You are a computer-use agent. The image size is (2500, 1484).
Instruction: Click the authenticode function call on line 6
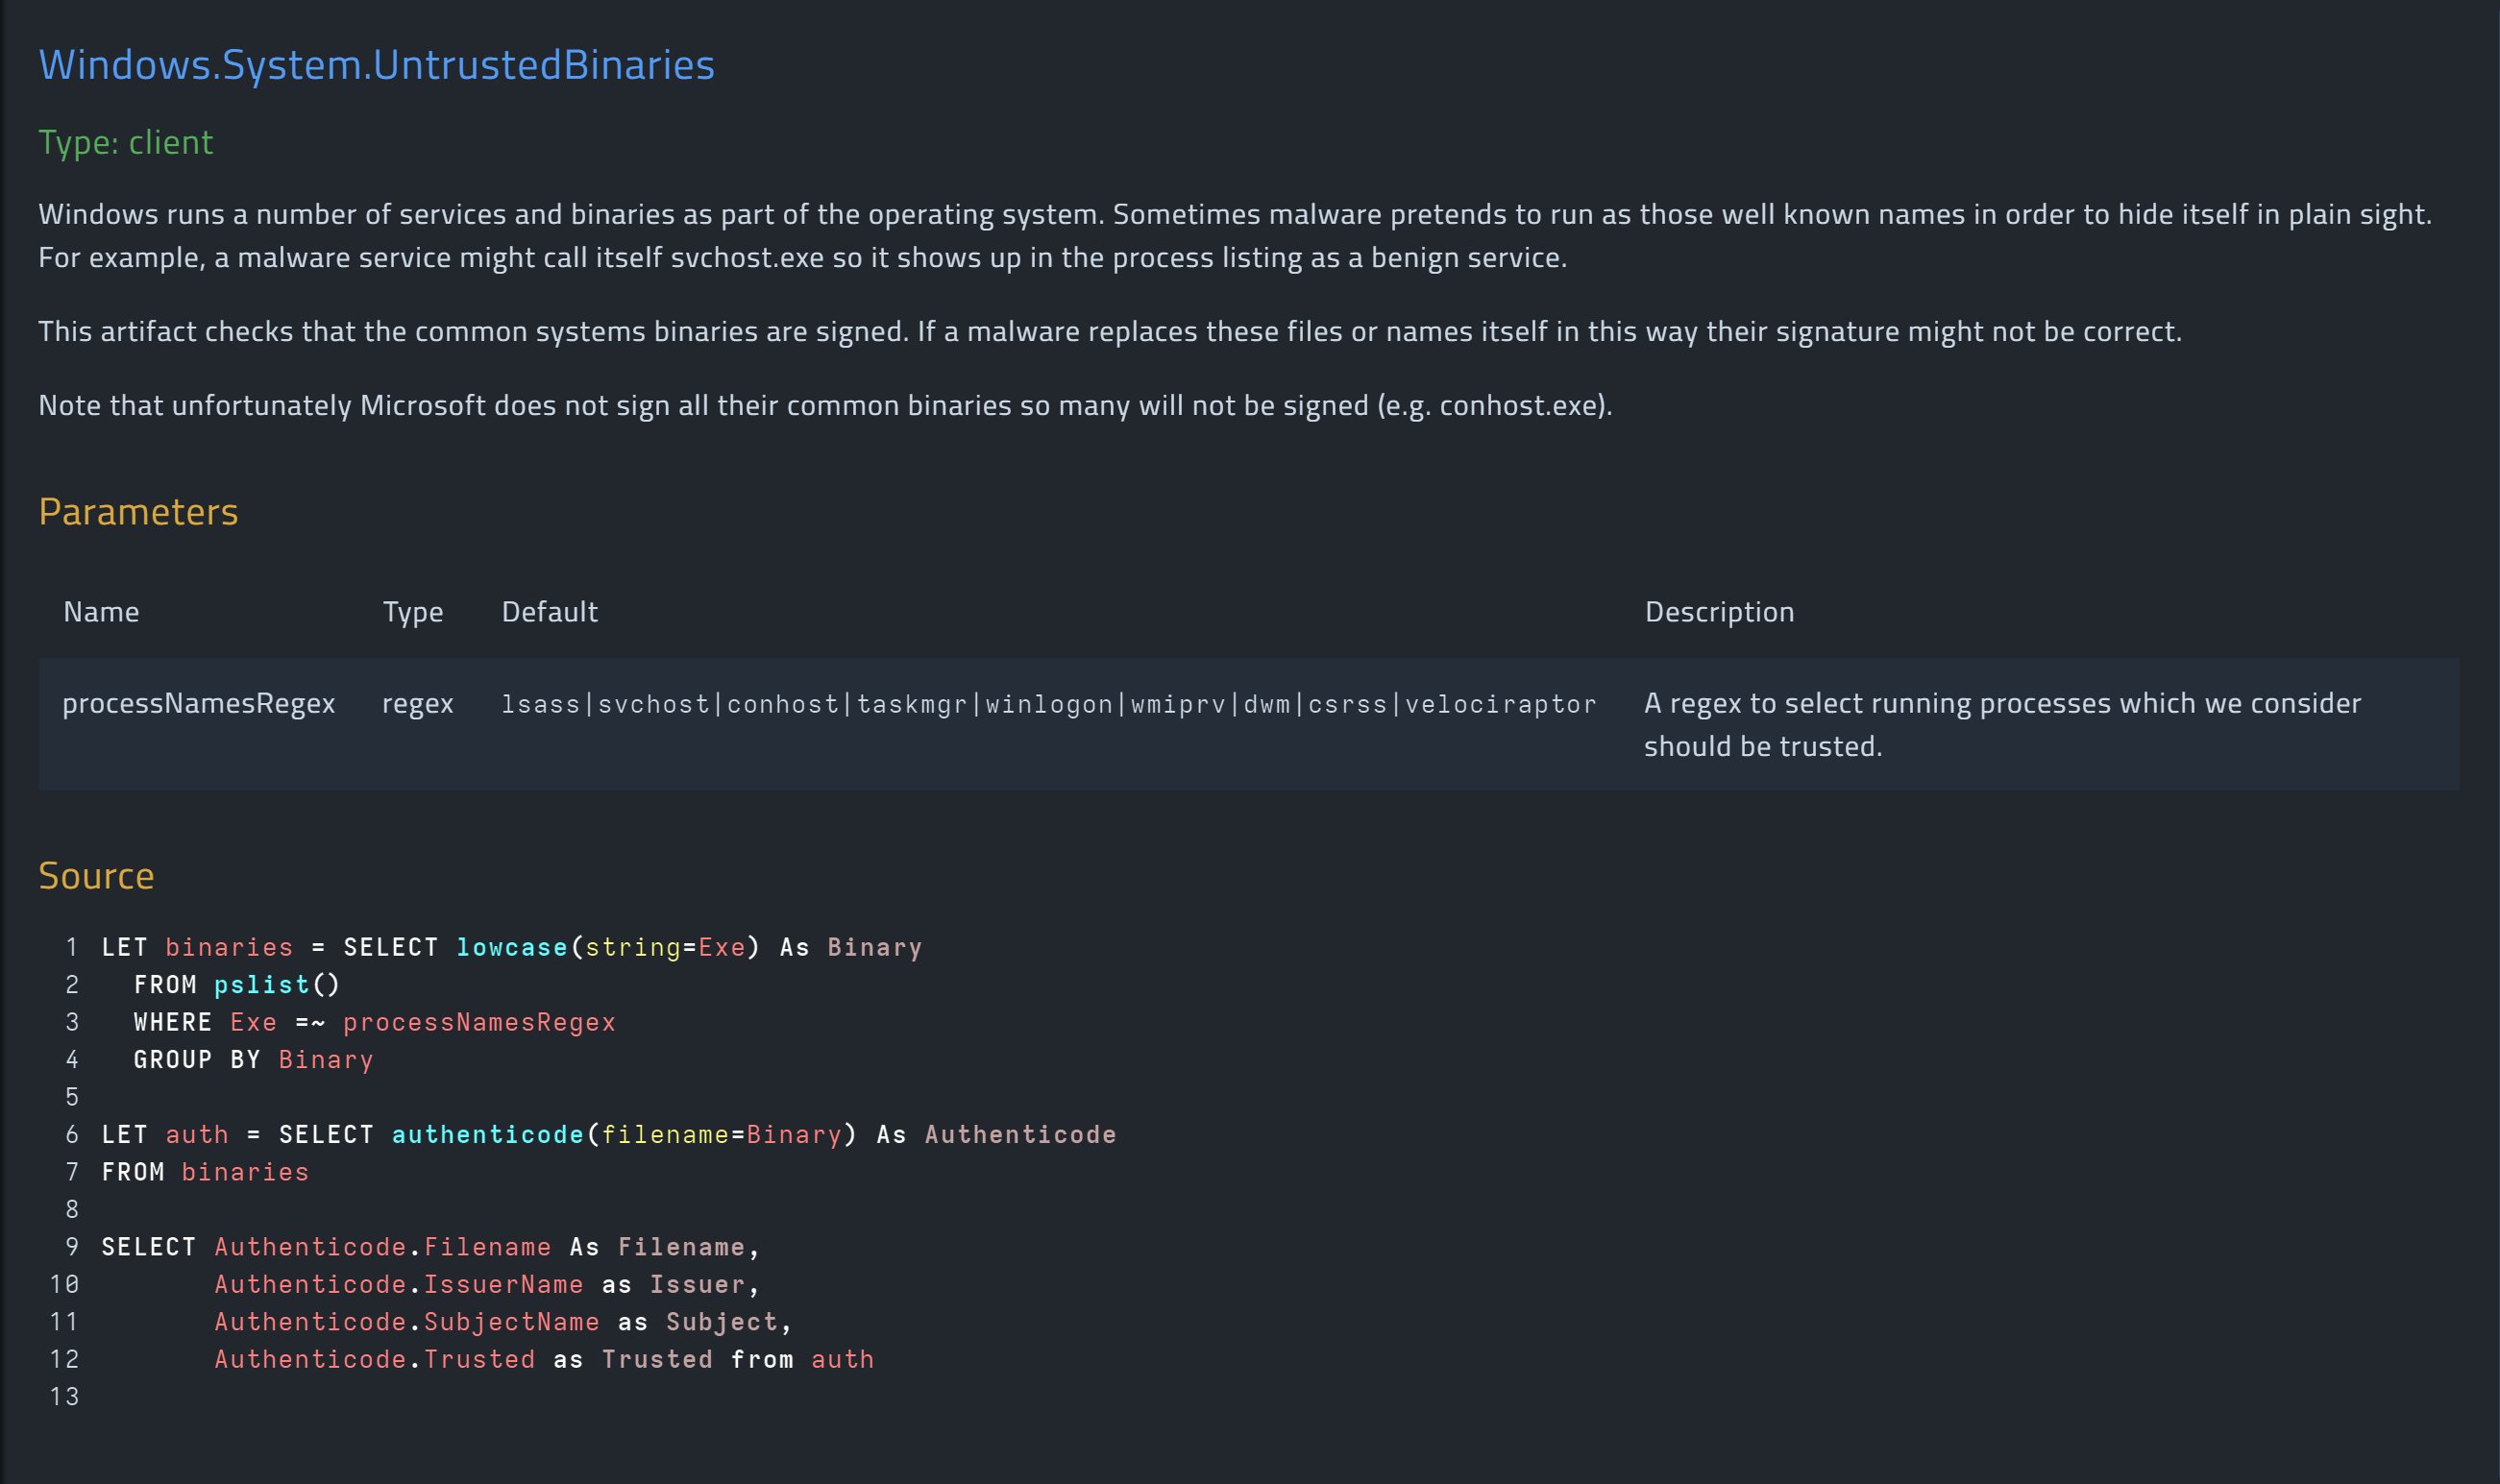[x=487, y=1134]
